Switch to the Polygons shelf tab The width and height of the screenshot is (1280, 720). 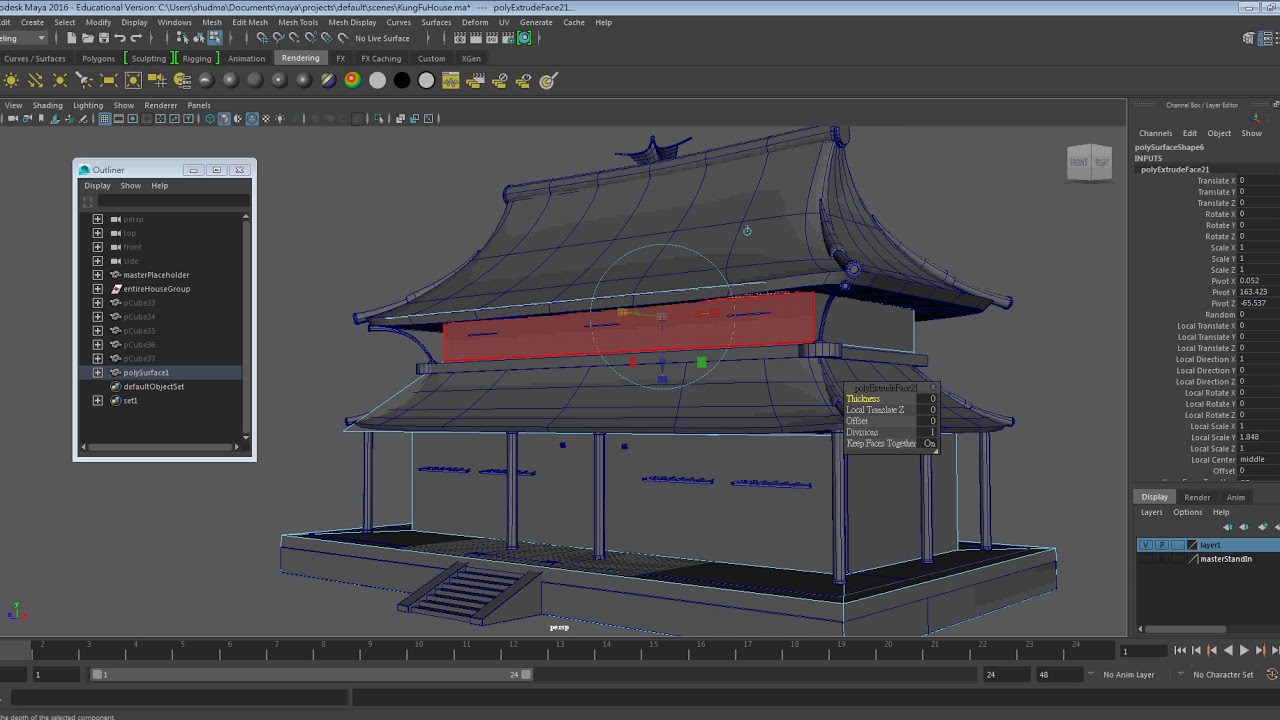click(x=99, y=58)
